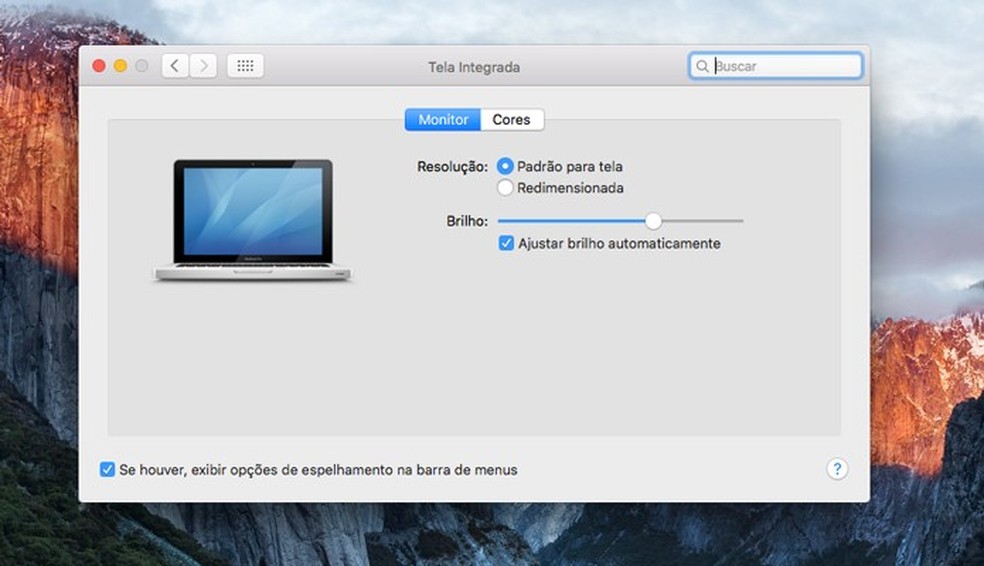Viewport: 984px width, 566px height.
Task: Click the MacBook display thumbnail
Action: (x=253, y=220)
